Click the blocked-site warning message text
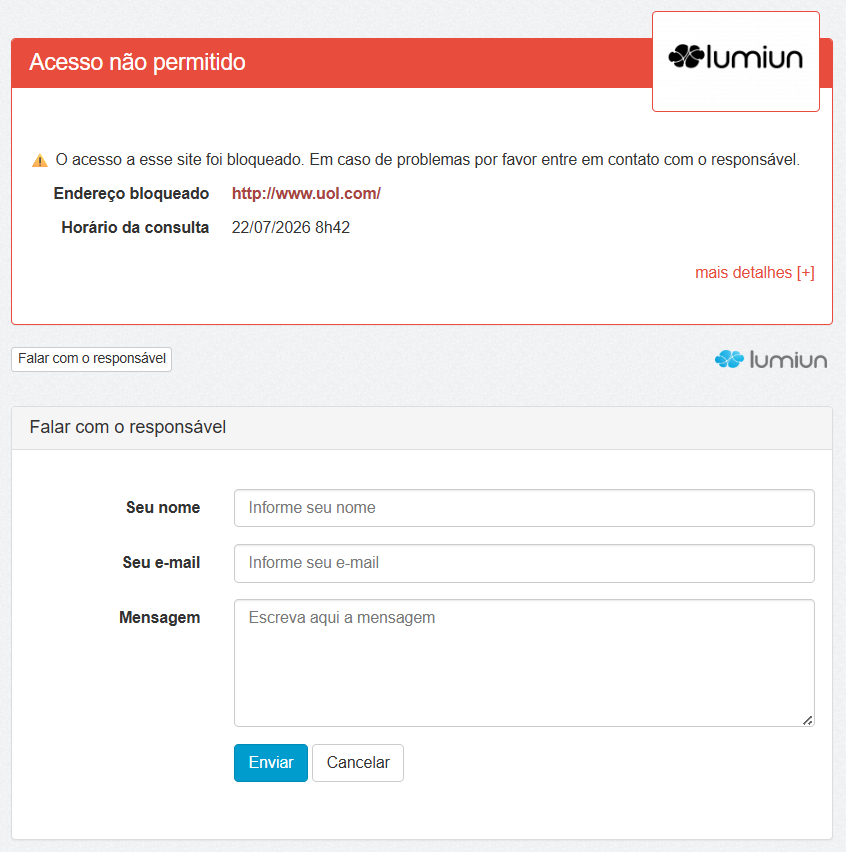Image resolution: width=846 pixels, height=852 pixels. click(428, 160)
